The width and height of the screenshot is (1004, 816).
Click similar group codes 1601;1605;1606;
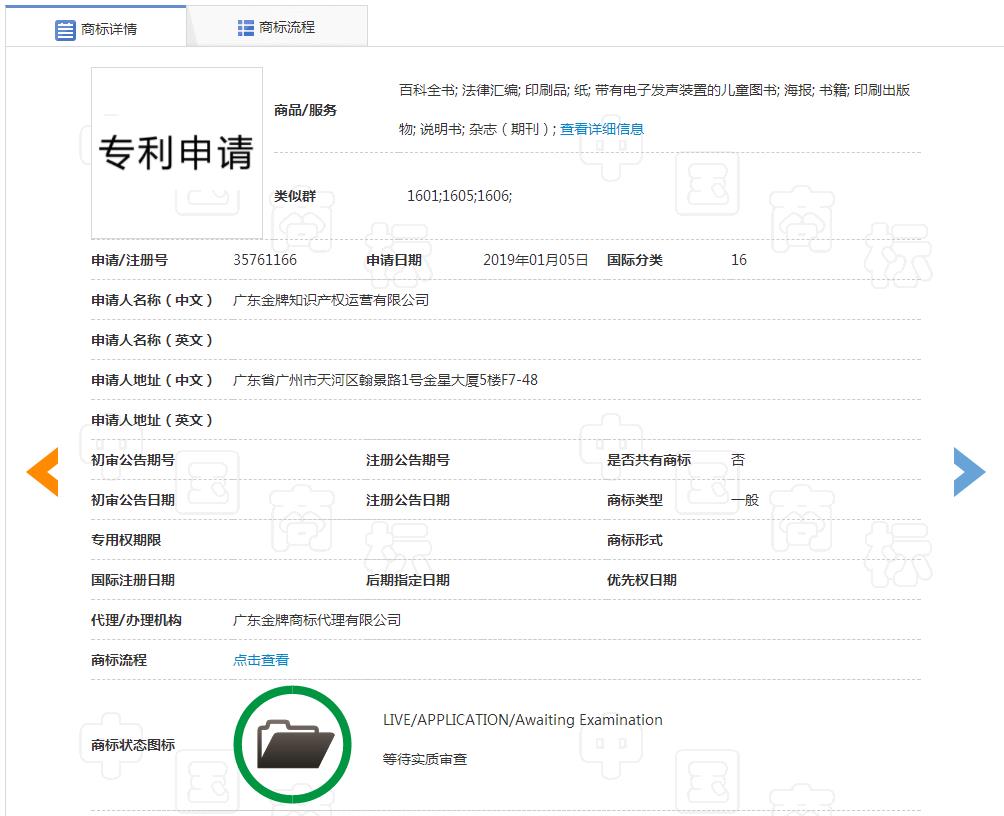[x=459, y=196]
